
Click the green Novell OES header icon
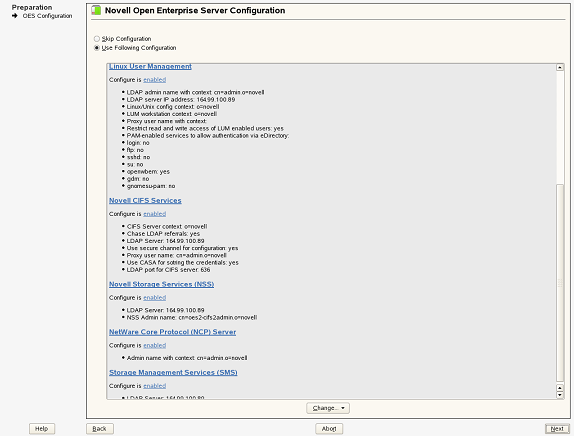click(96, 10)
